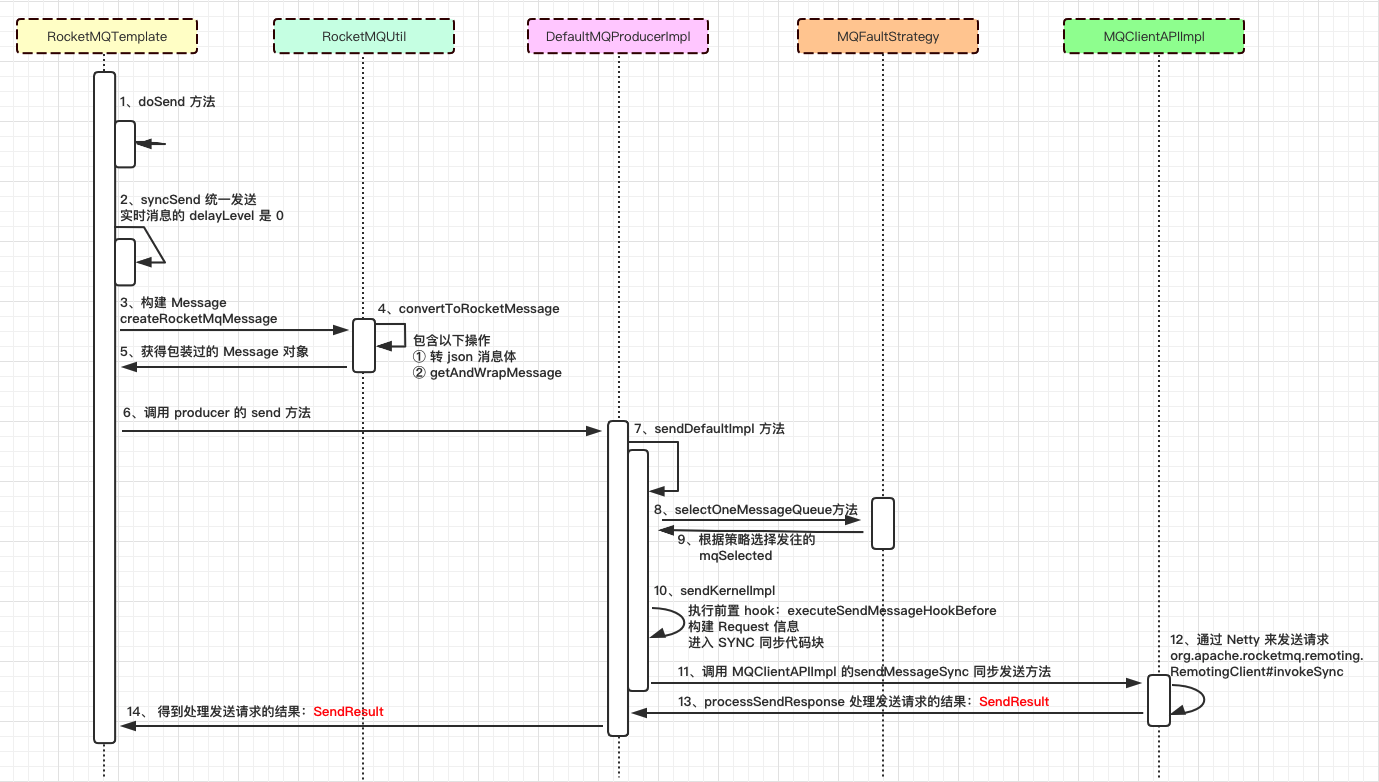
Task: Click the green MQClientAPIImpl header box
Action: [1153, 36]
